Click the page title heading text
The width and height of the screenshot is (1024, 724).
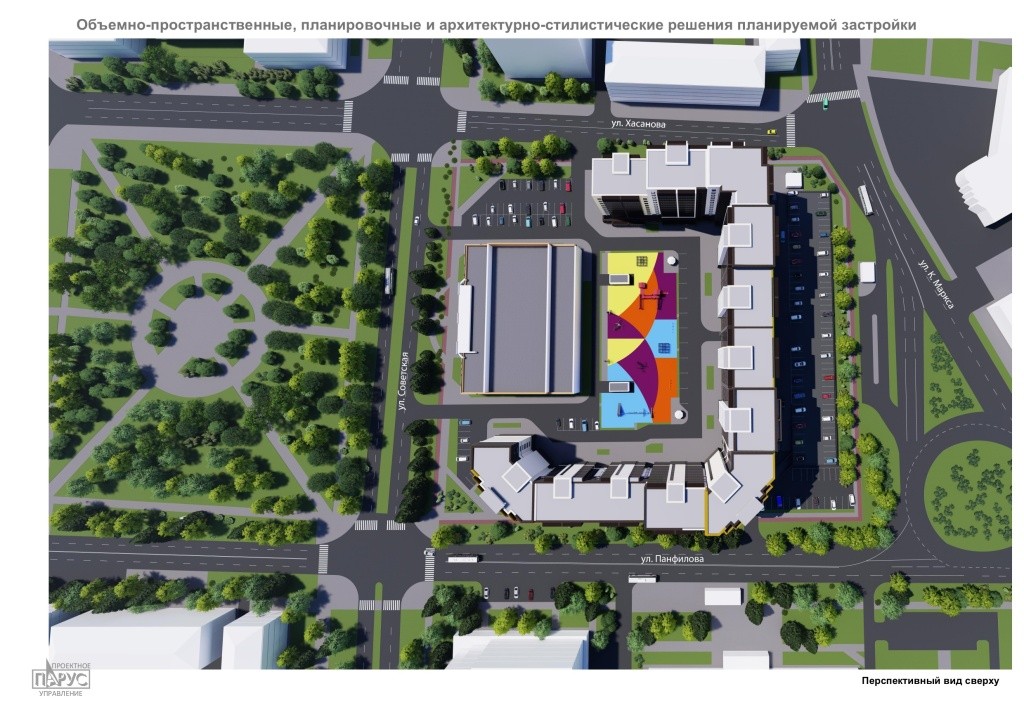(495, 23)
